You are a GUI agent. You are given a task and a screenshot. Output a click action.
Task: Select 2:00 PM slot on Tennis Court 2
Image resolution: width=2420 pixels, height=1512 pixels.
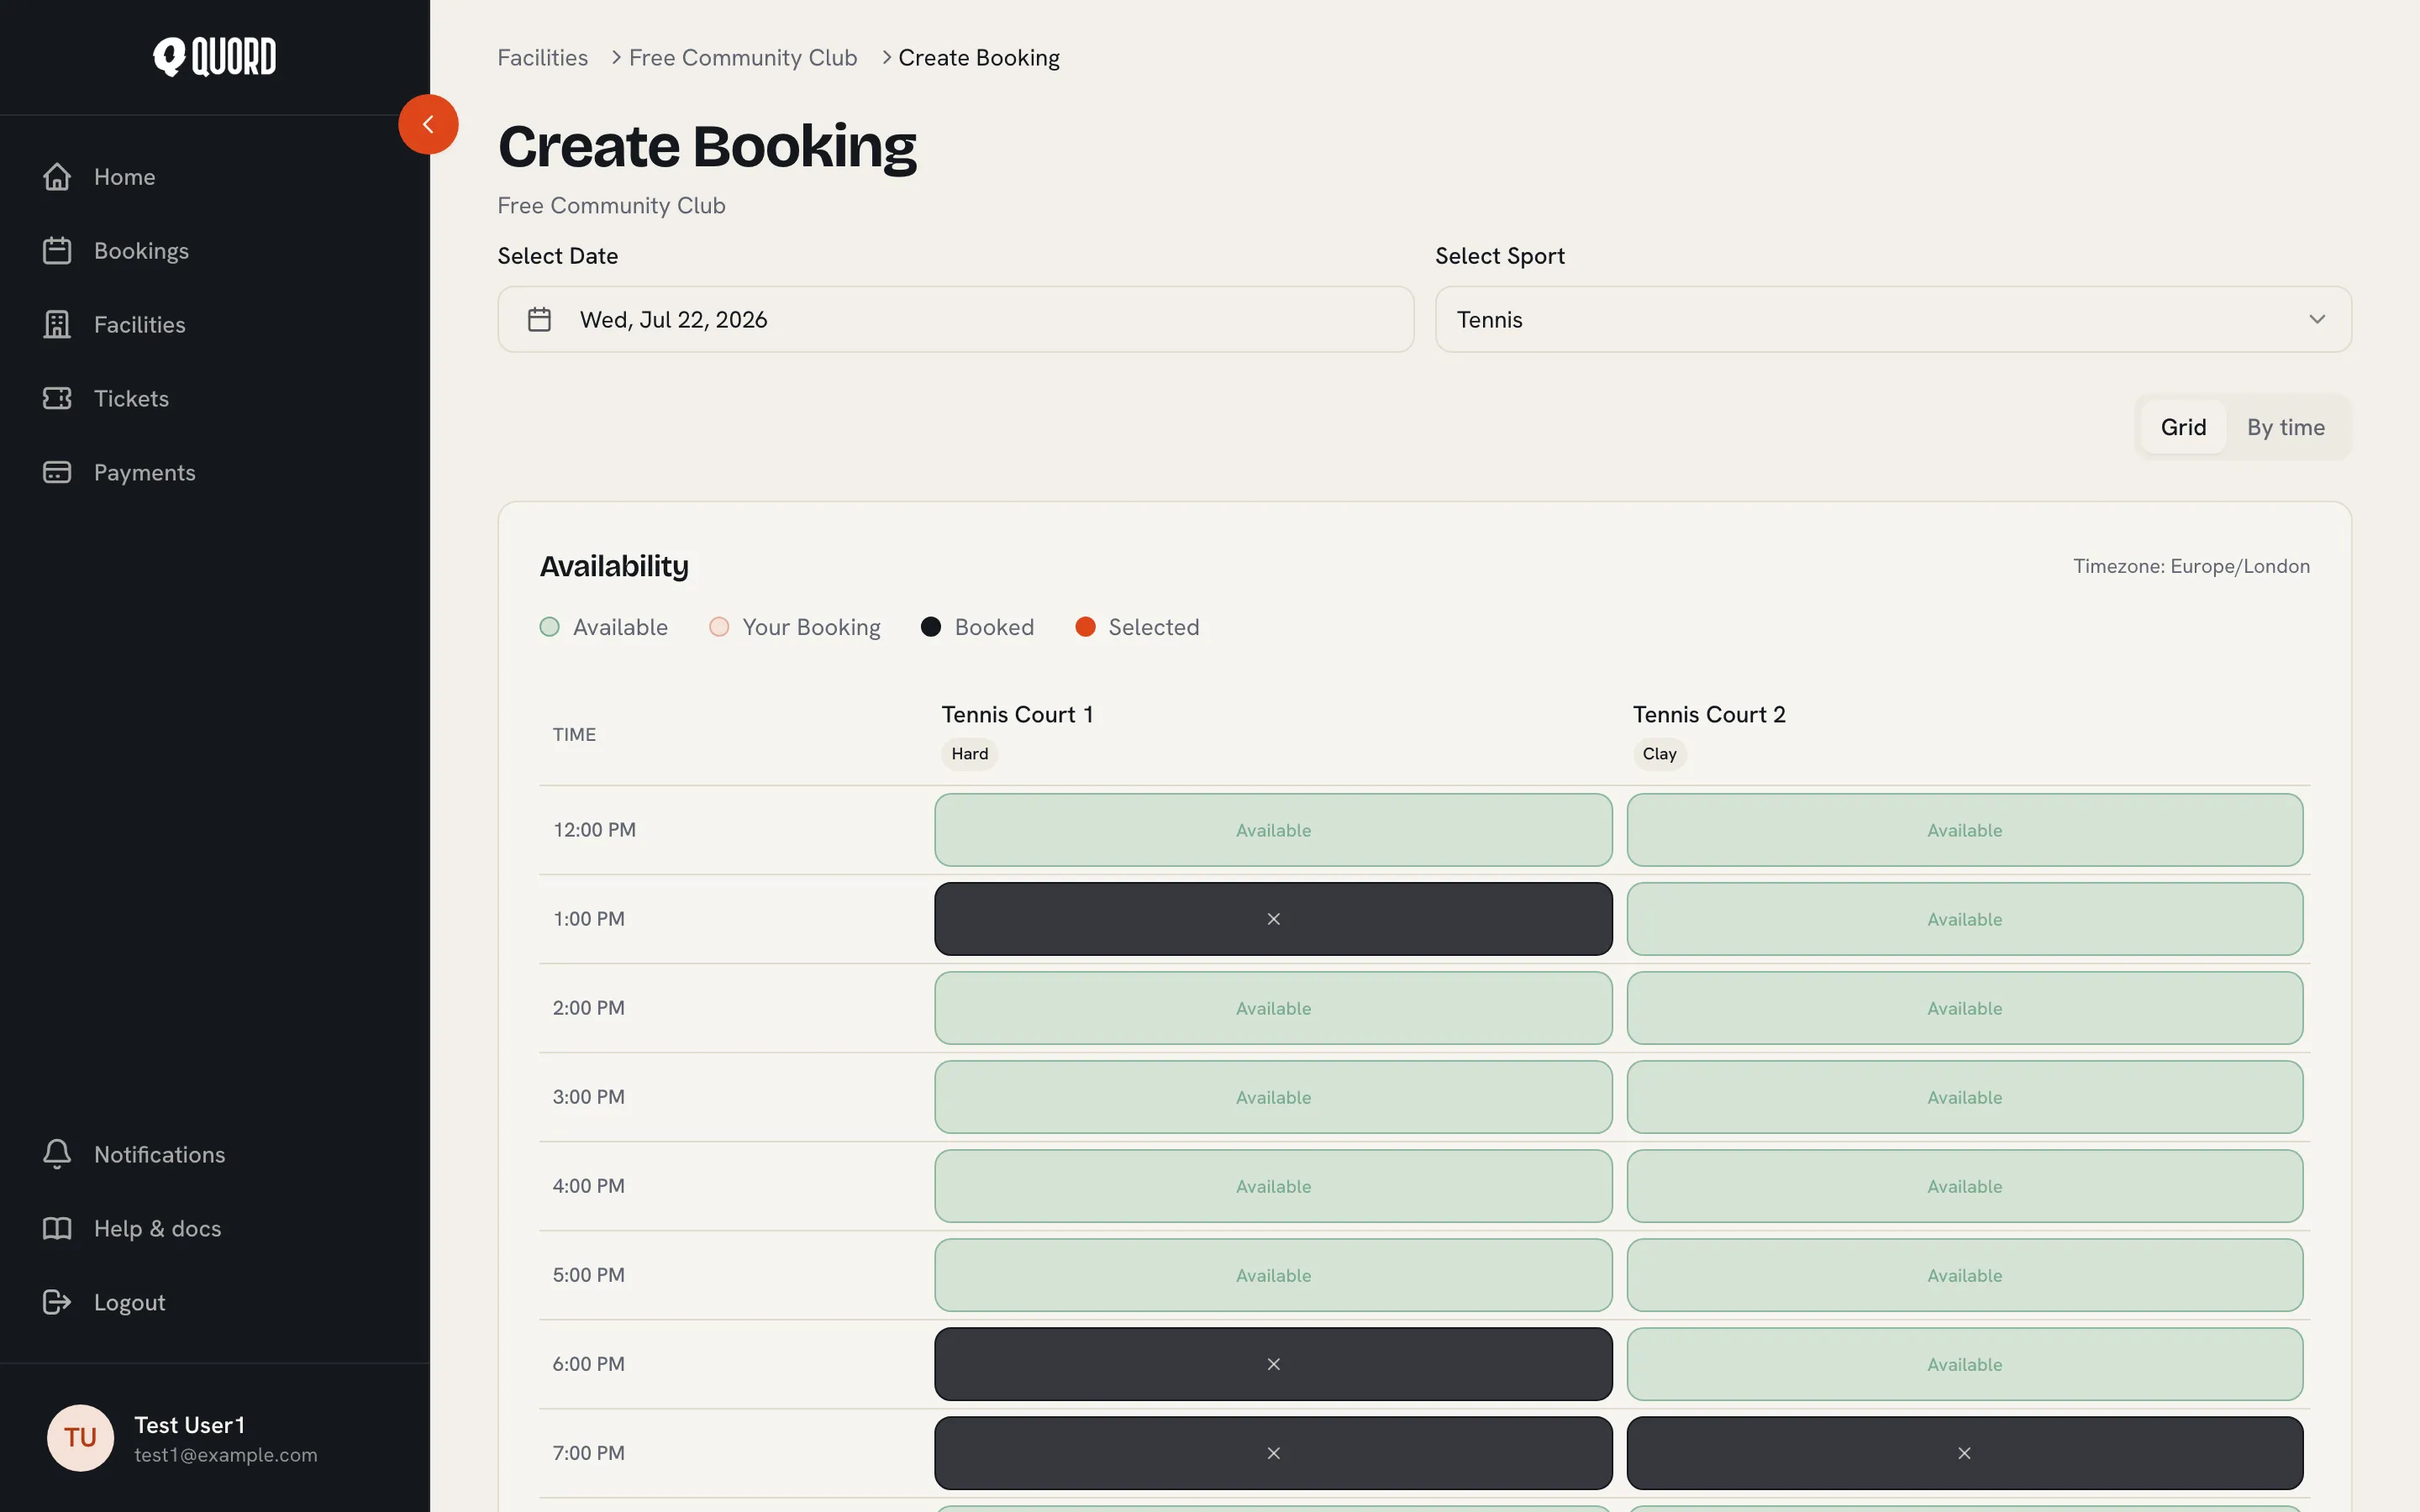tap(1964, 1008)
